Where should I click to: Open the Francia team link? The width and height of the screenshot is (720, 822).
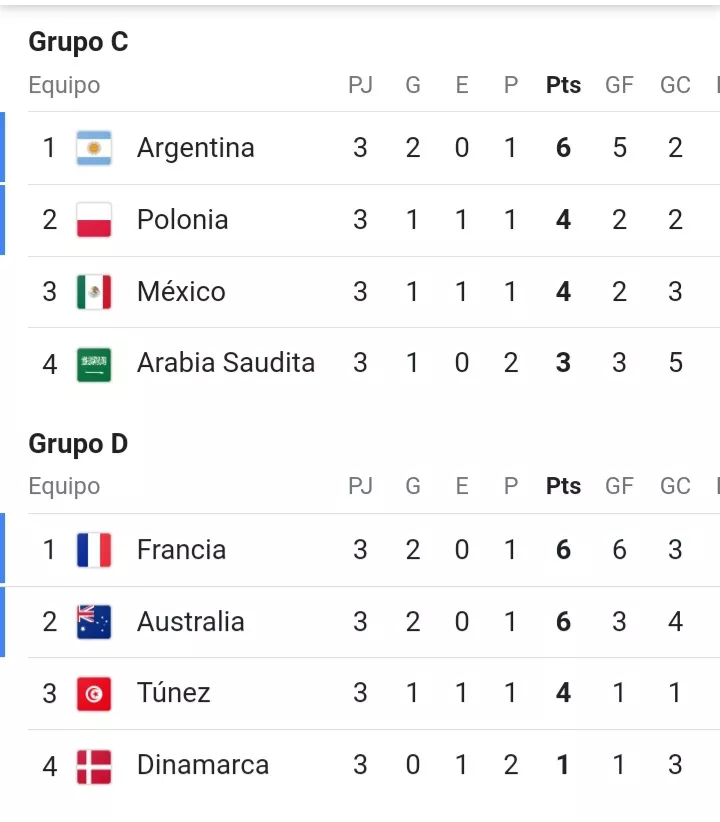pyautogui.click(x=181, y=550)
